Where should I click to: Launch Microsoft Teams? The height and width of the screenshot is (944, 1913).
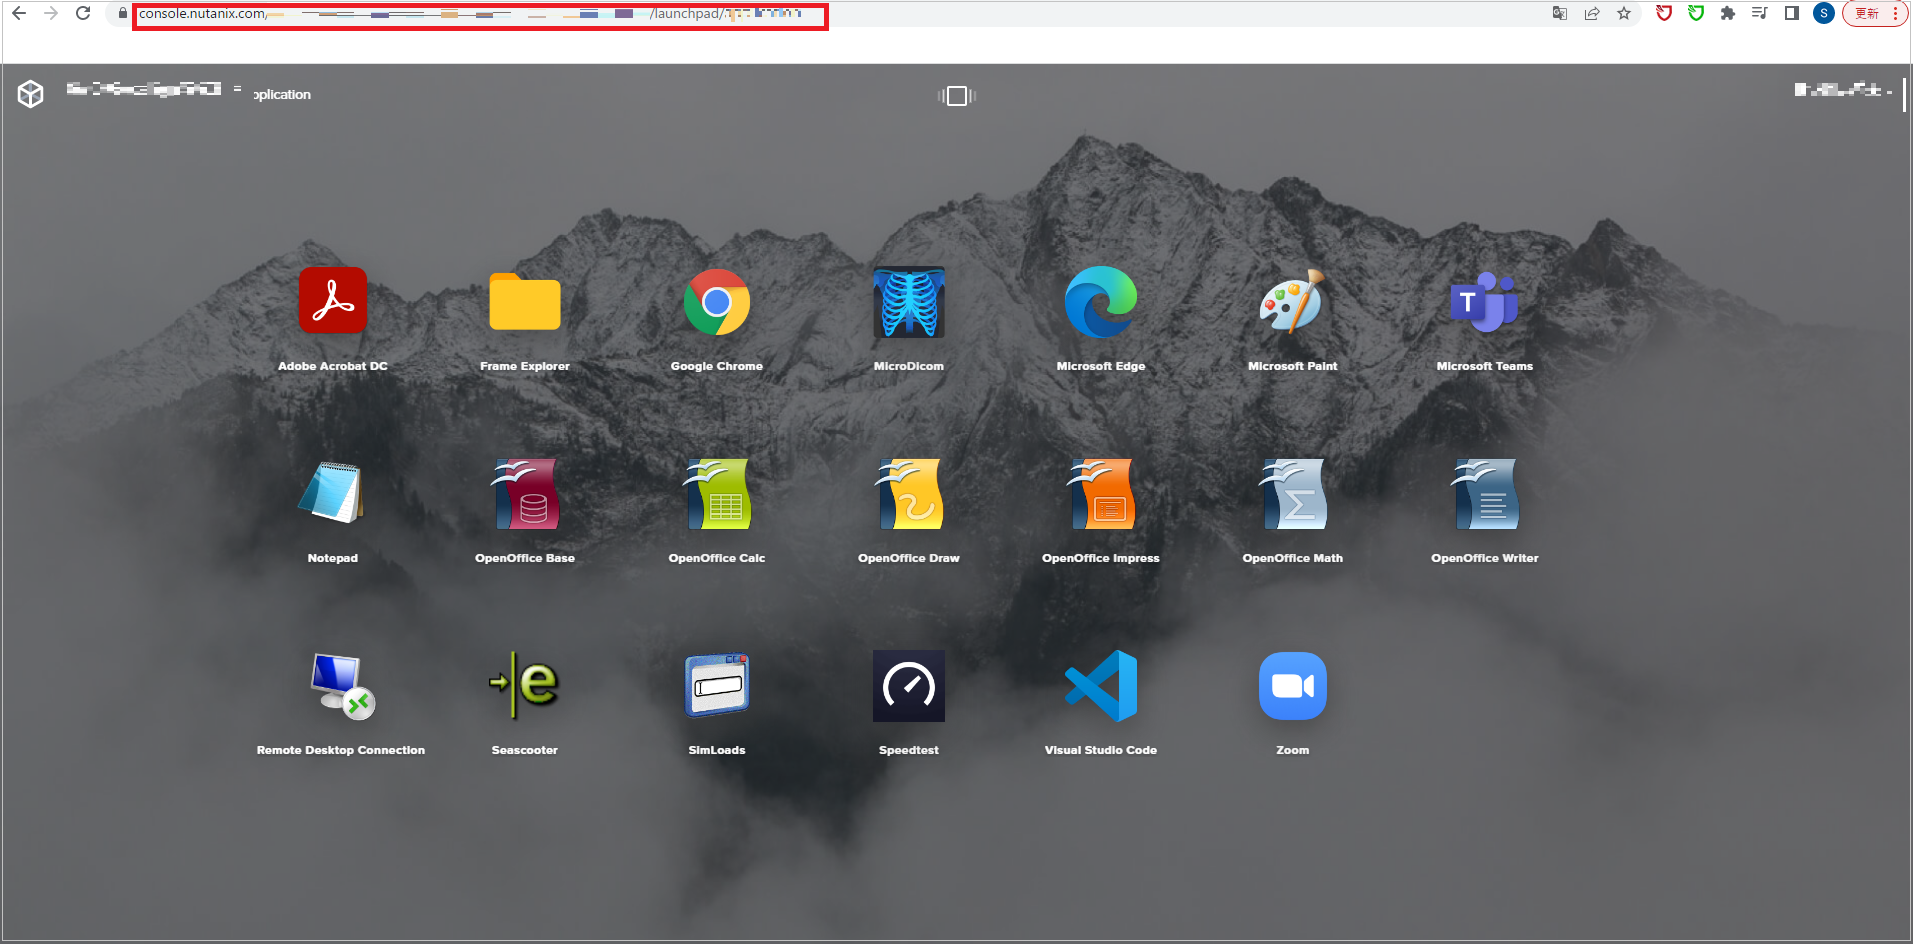(1485, 301)
